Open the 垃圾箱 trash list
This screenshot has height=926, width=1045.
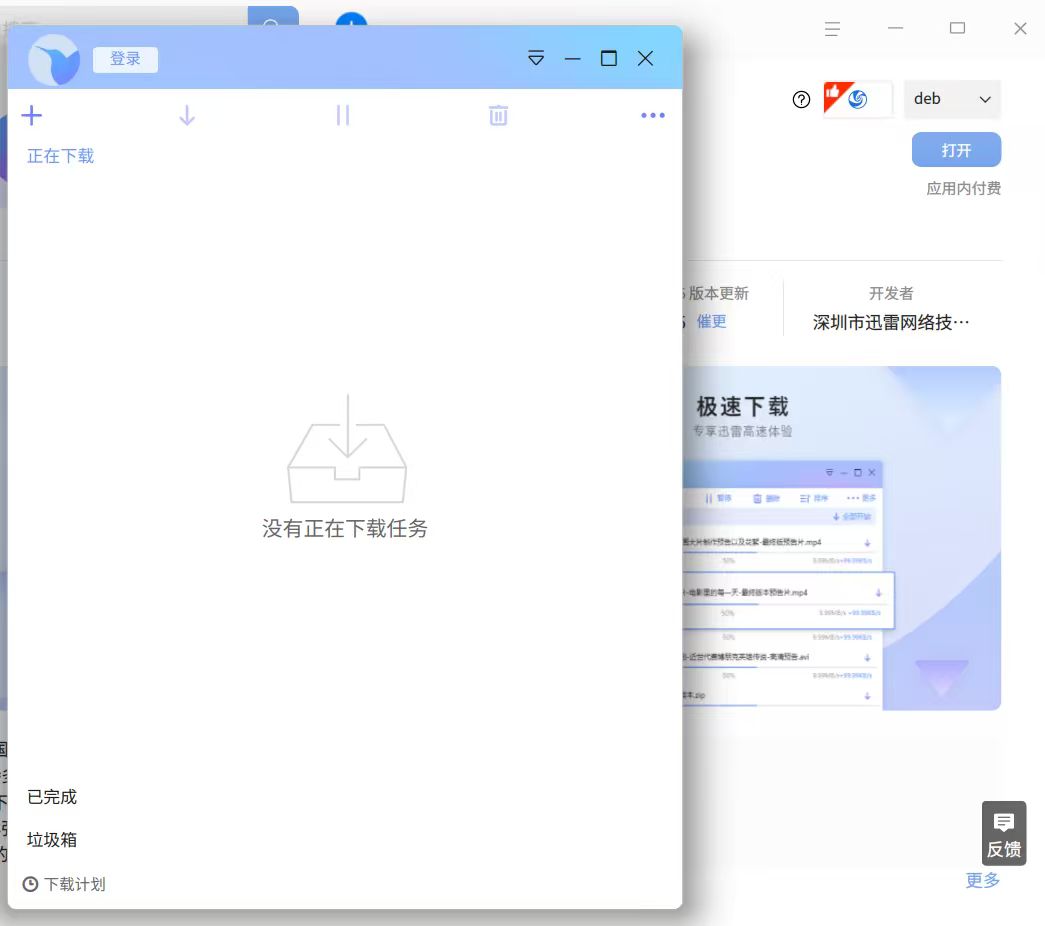[52, 839]
